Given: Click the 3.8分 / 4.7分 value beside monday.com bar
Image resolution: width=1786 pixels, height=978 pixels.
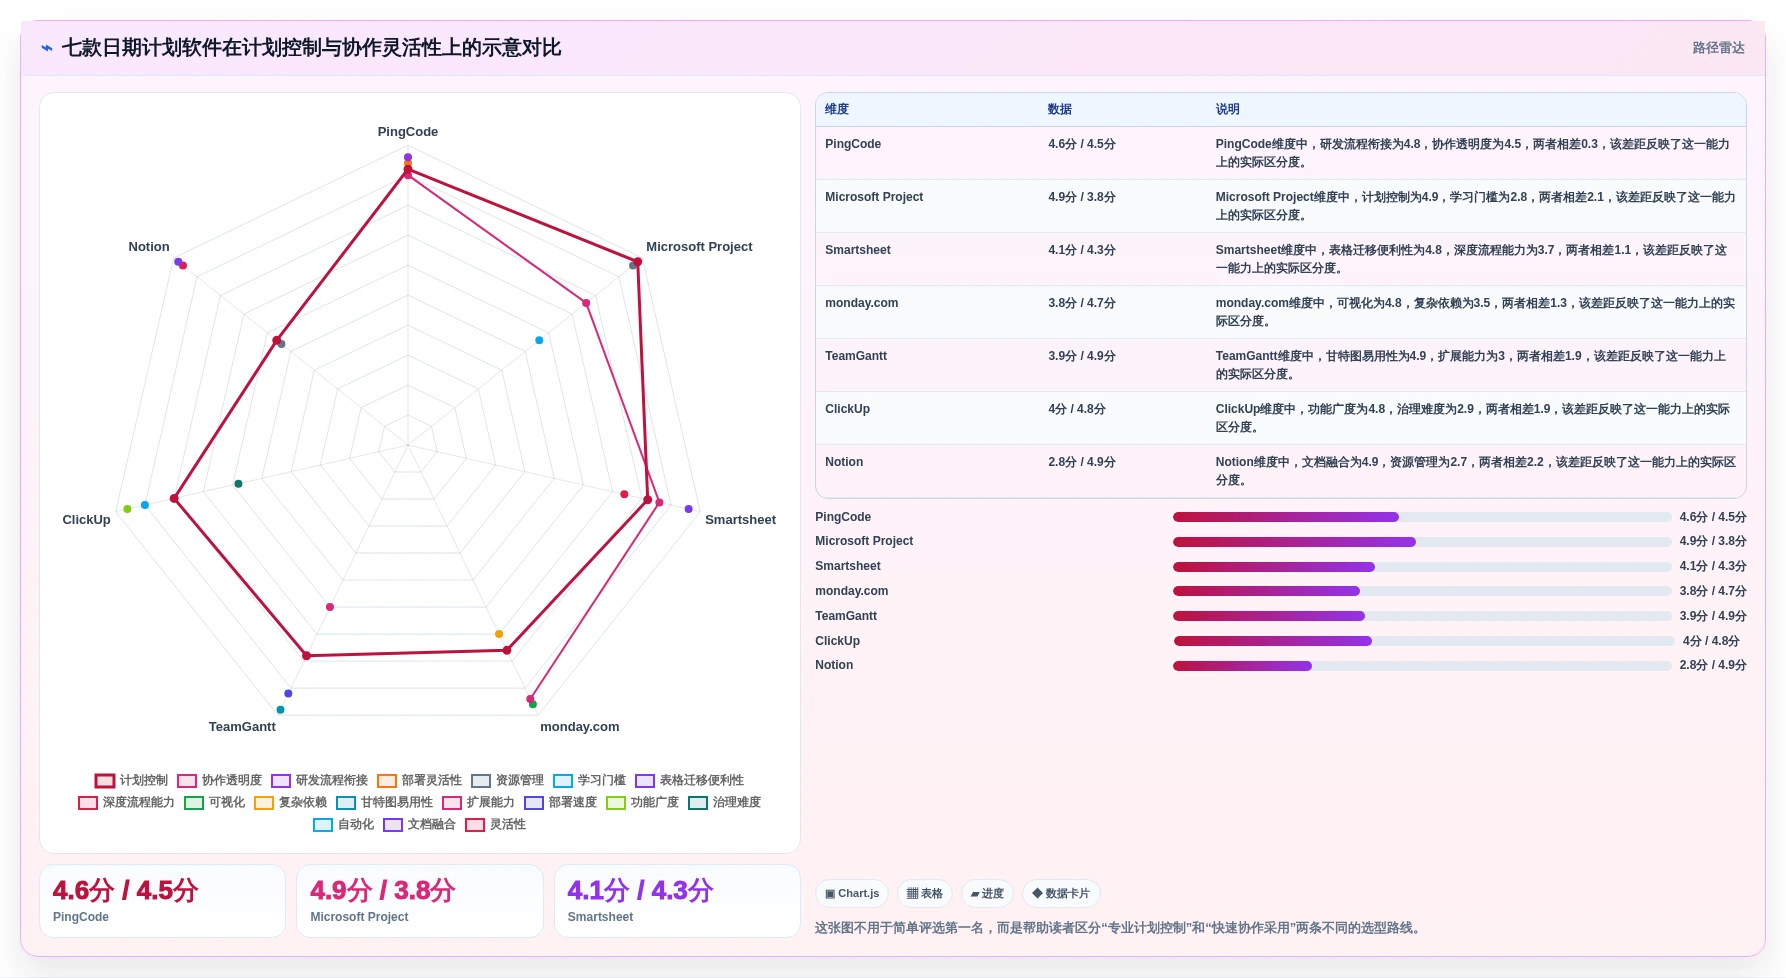Looking at the screenshot, I should [x=1713, y=591].
